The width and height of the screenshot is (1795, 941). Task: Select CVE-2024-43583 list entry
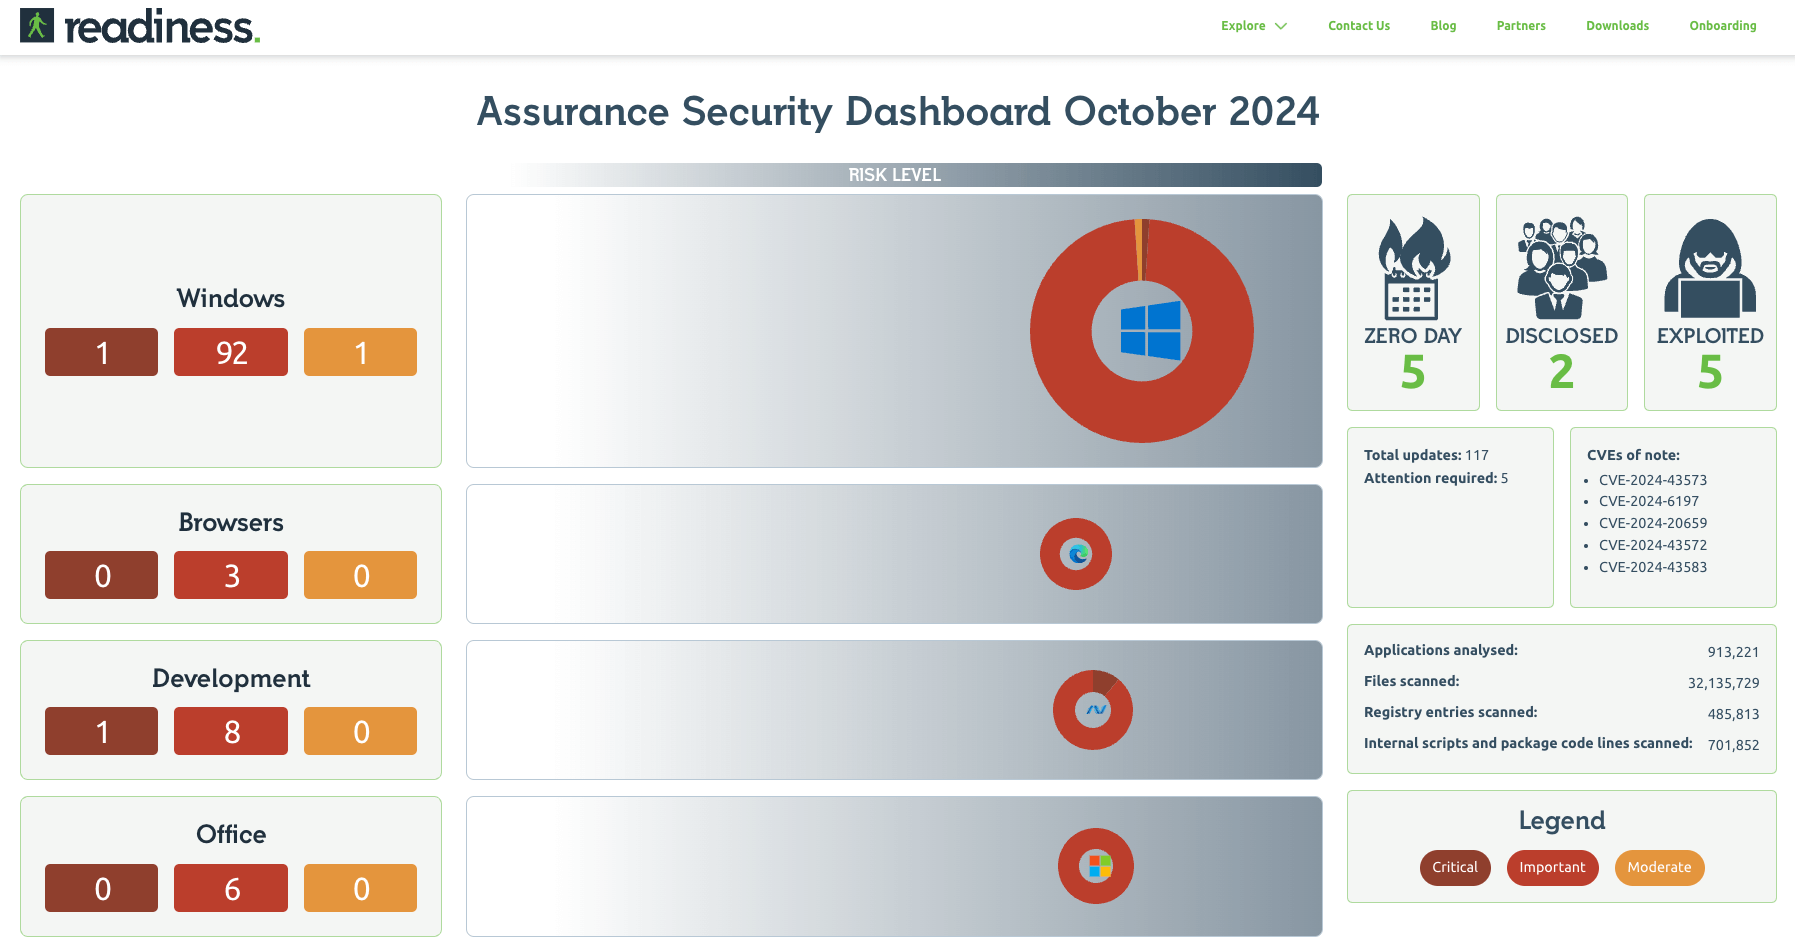click(1653, 567)
